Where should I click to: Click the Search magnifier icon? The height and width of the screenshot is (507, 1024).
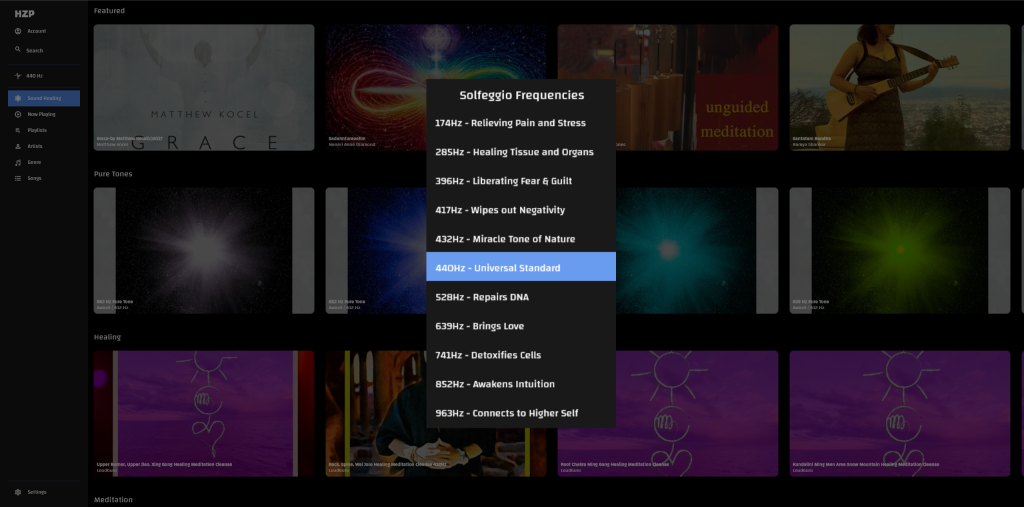pyautogui.click(x=18, y=50)
